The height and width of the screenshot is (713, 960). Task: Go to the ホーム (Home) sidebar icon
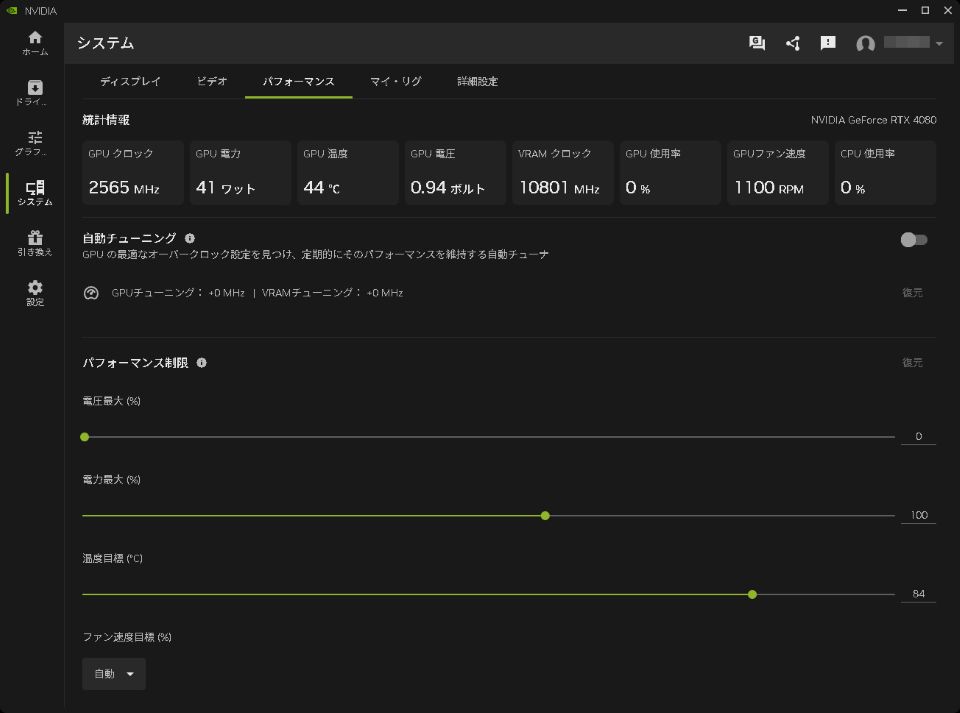tap(35, 43)
